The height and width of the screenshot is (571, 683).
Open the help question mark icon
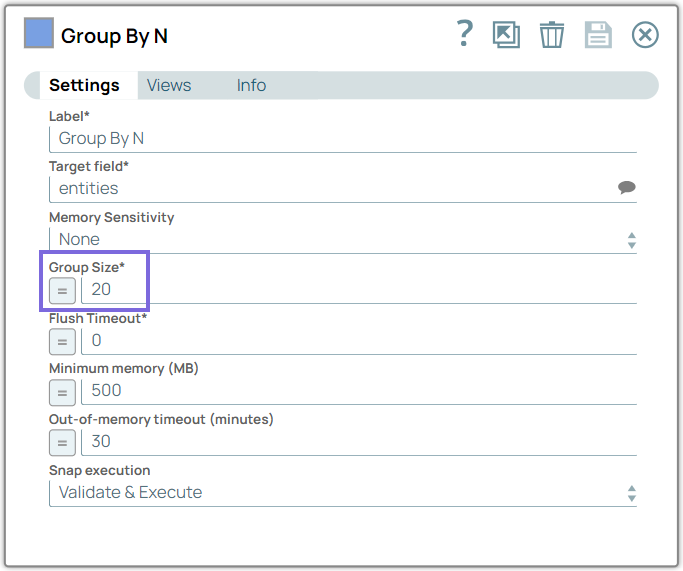click(464, 35)
